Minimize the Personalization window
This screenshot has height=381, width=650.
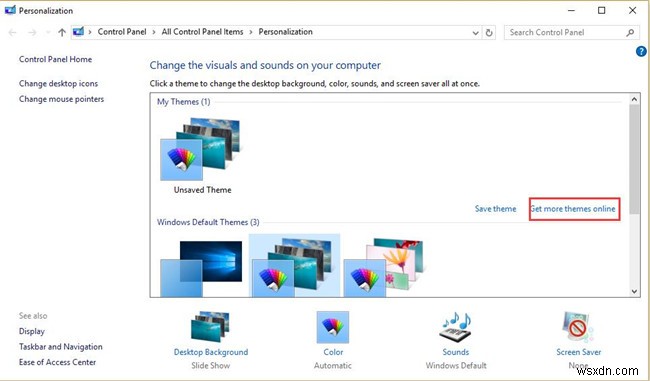(x=571, y=10)
